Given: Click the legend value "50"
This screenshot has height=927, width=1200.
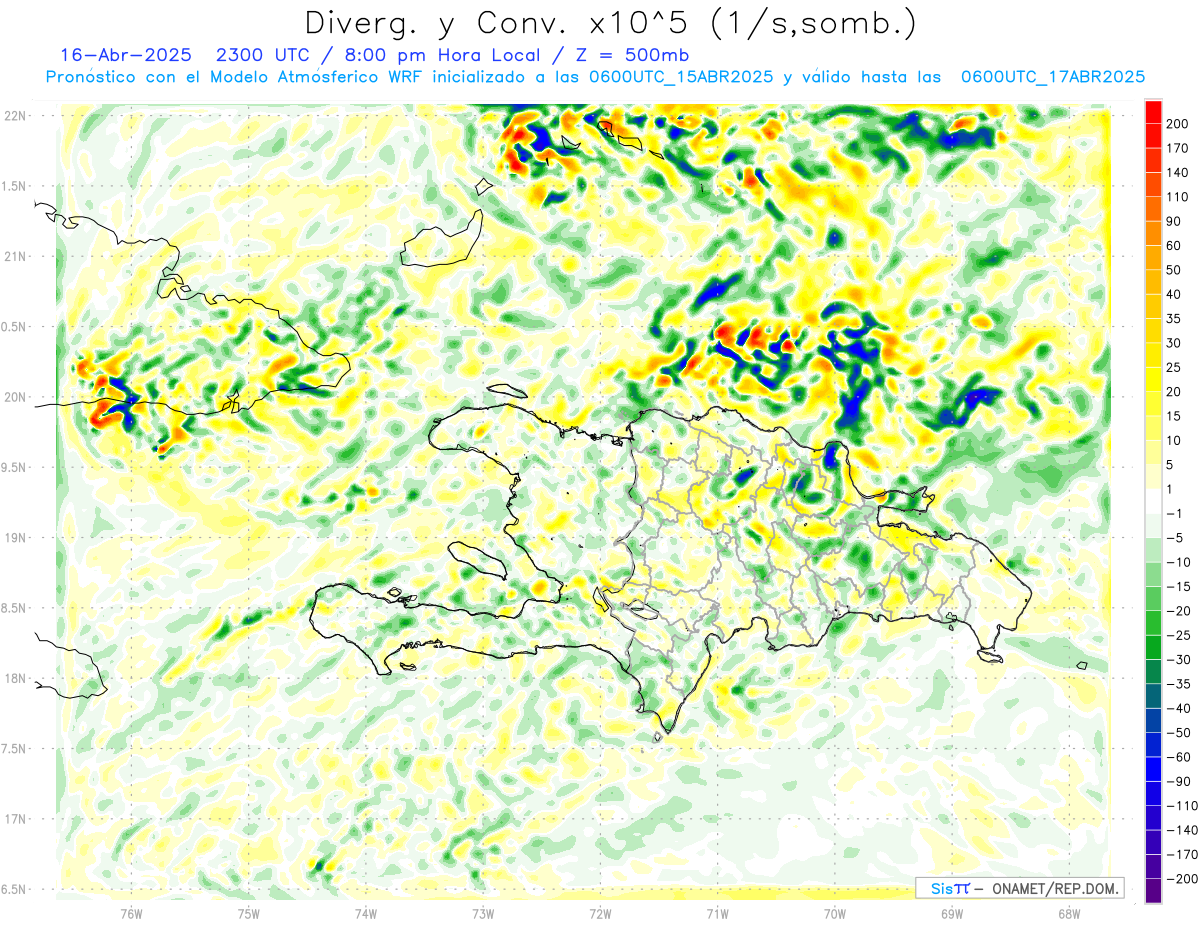Looking at the screenshot, I should pos(1174,270).
